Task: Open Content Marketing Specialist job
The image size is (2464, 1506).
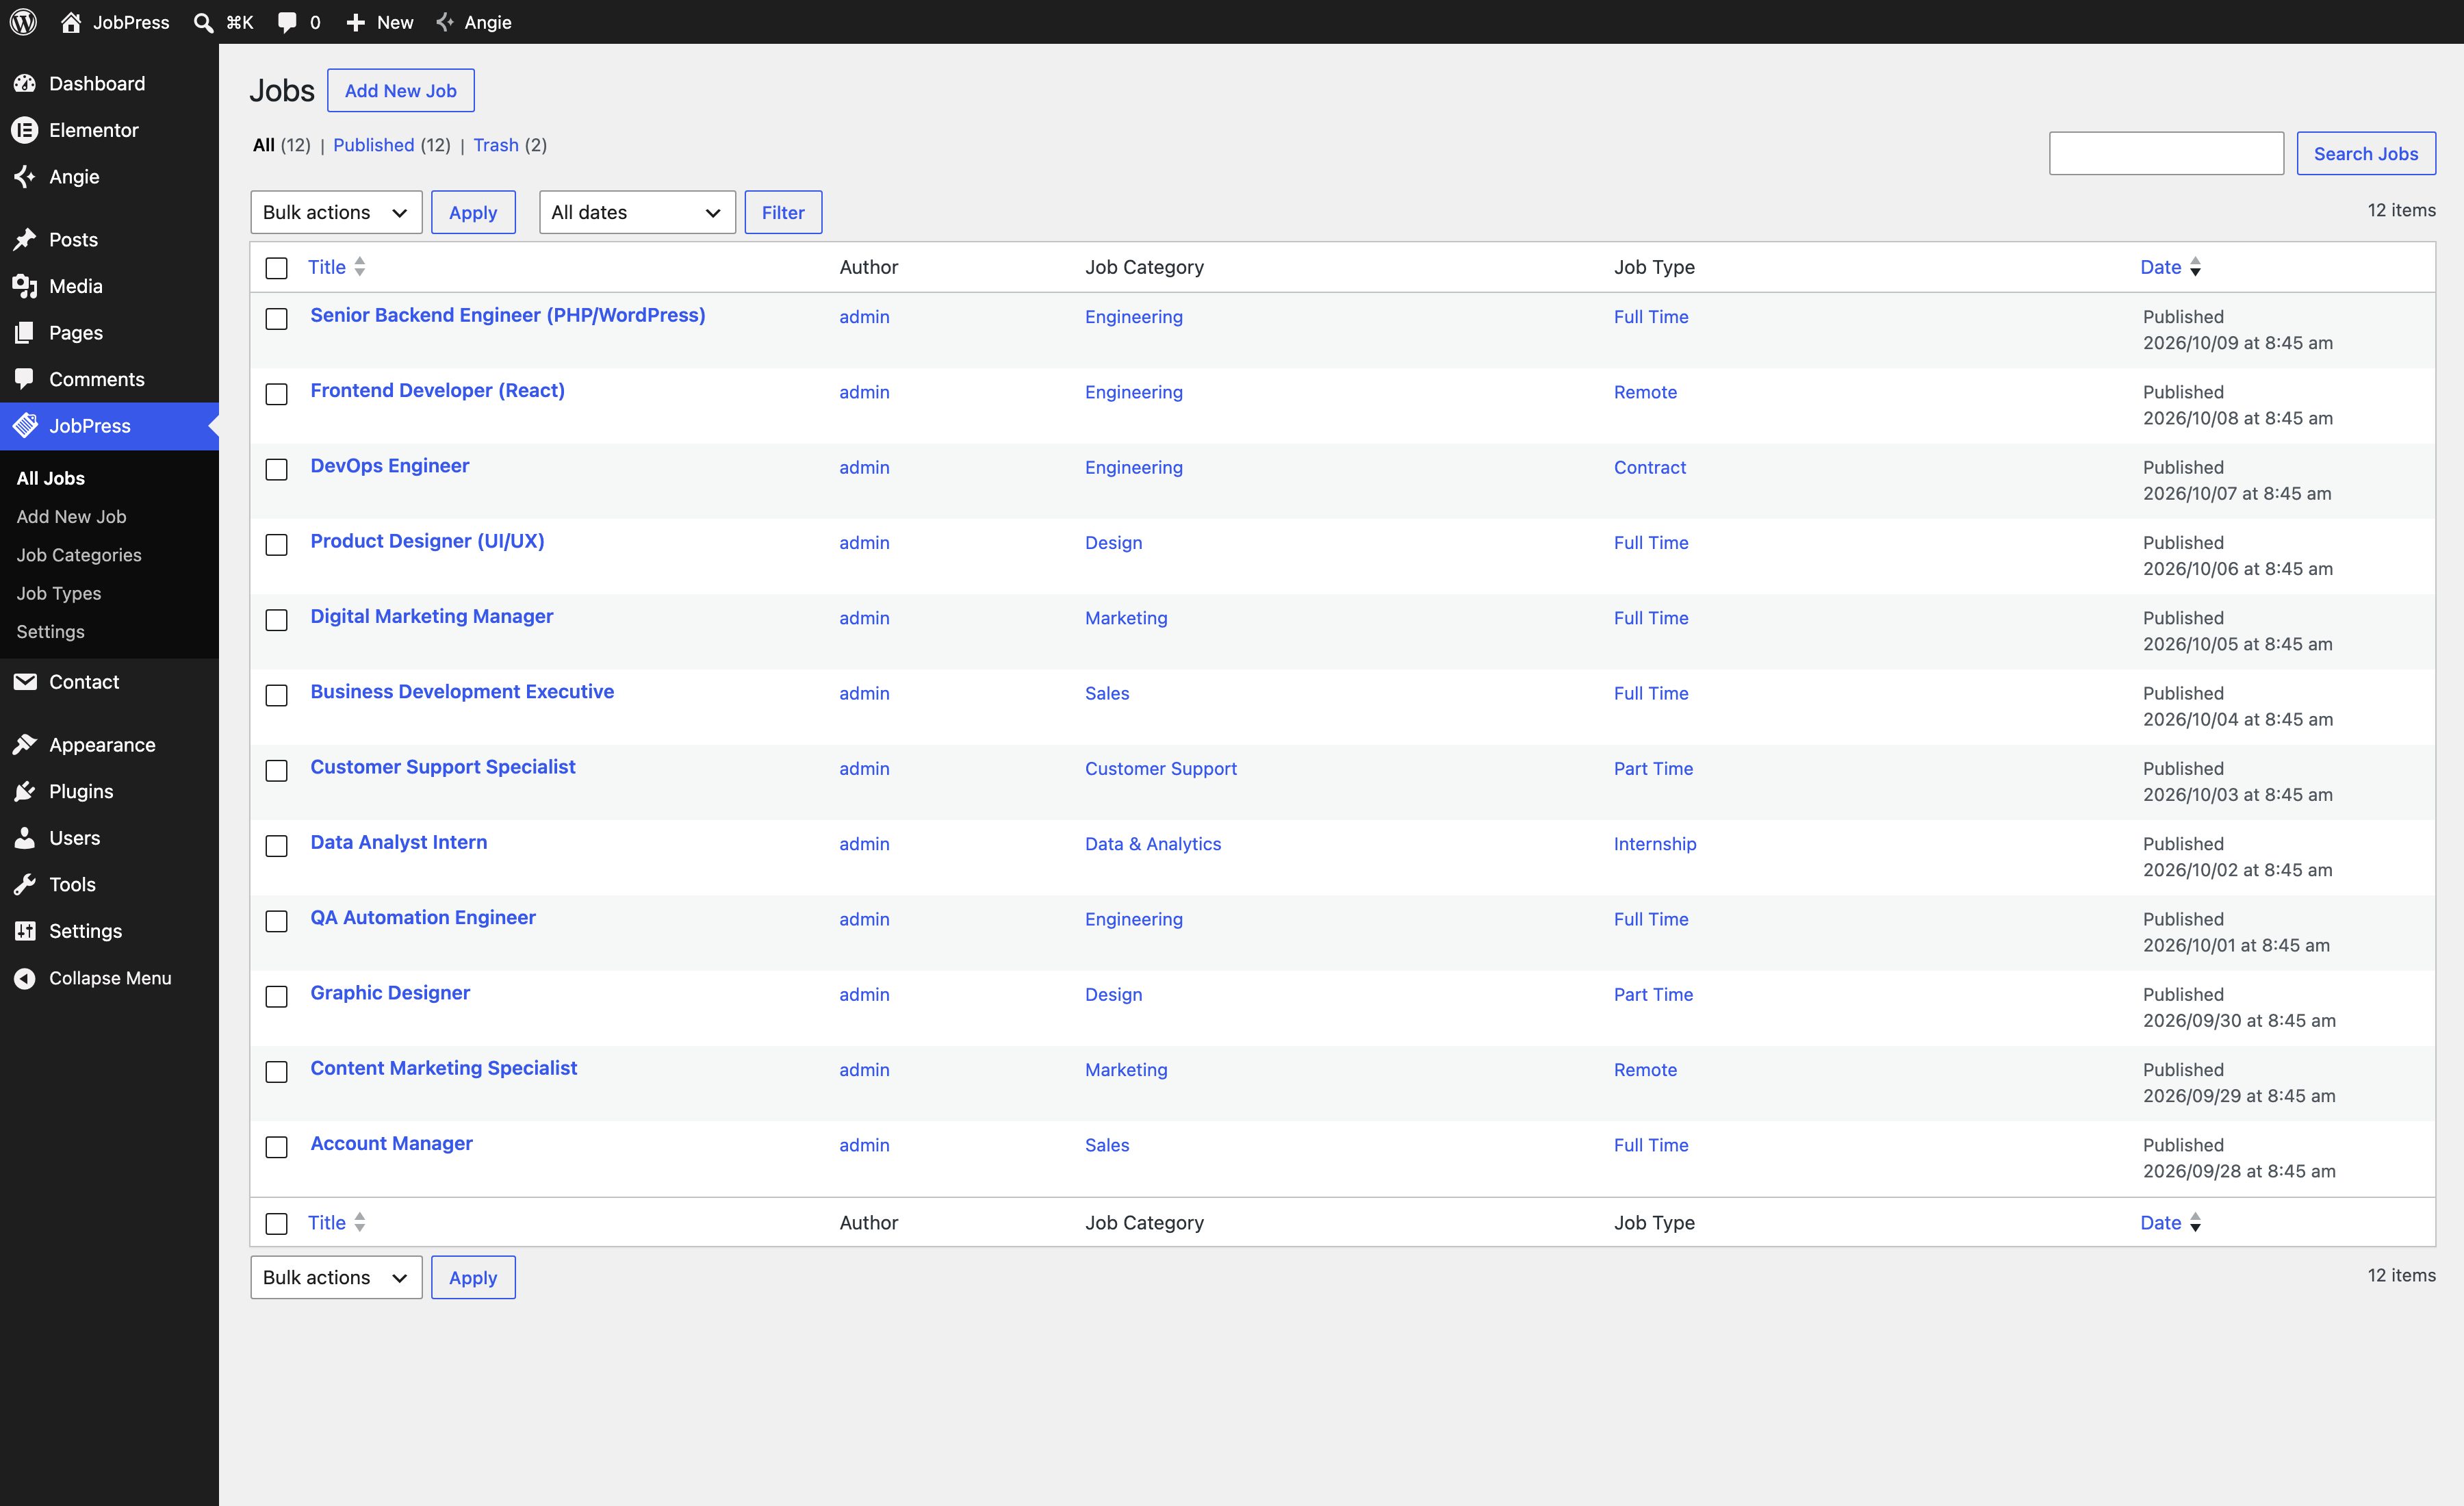Action: click(x=443, y=1068)
